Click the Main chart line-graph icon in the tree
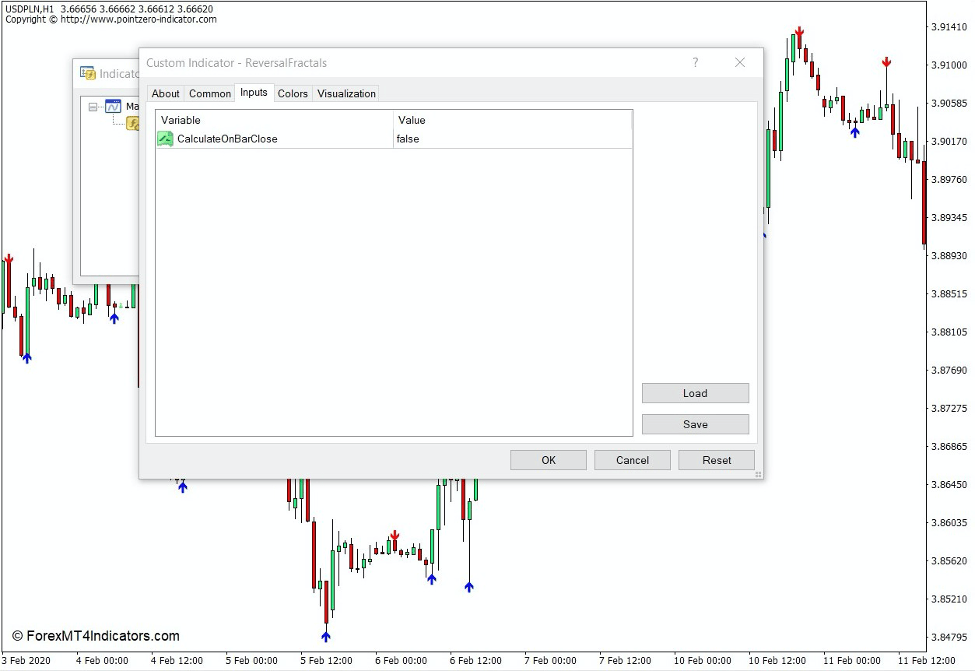 [x=113, y=106]
